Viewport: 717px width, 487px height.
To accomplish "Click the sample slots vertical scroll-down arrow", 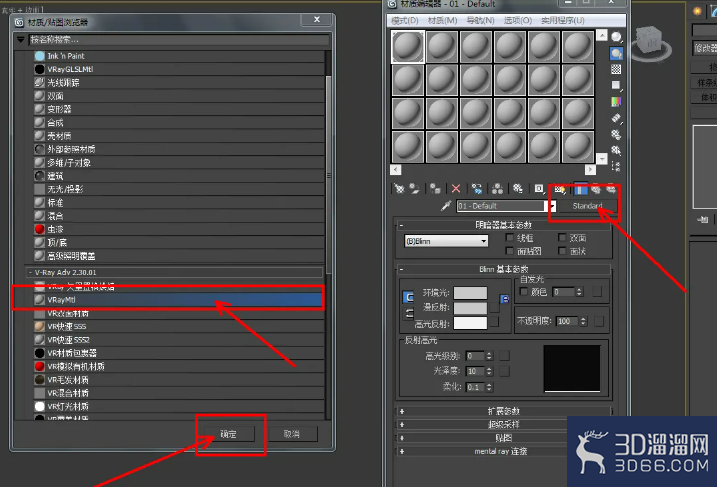I will 602,159.
